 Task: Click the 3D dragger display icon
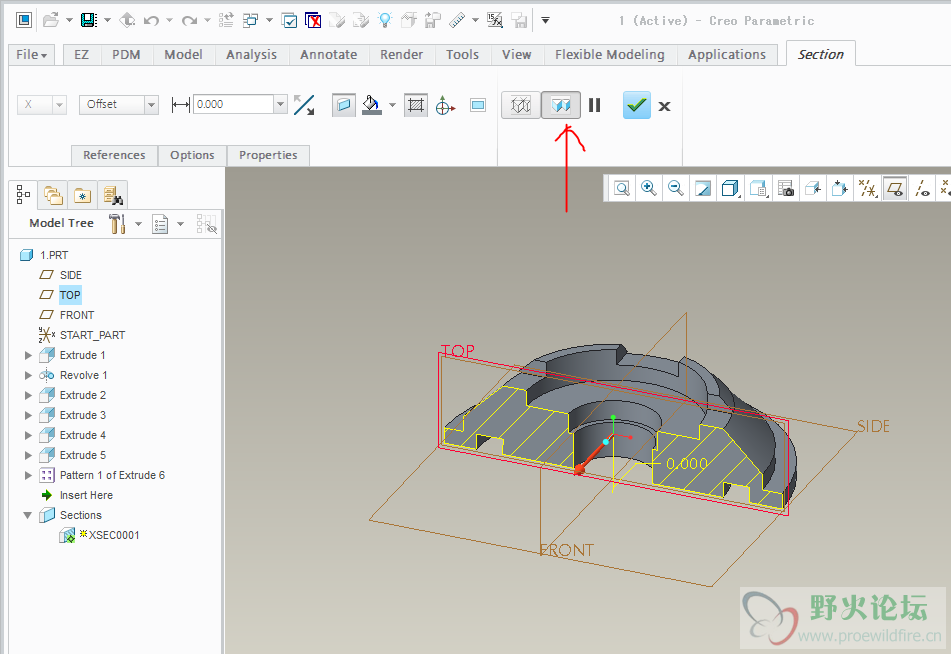(x=446, y=106)
